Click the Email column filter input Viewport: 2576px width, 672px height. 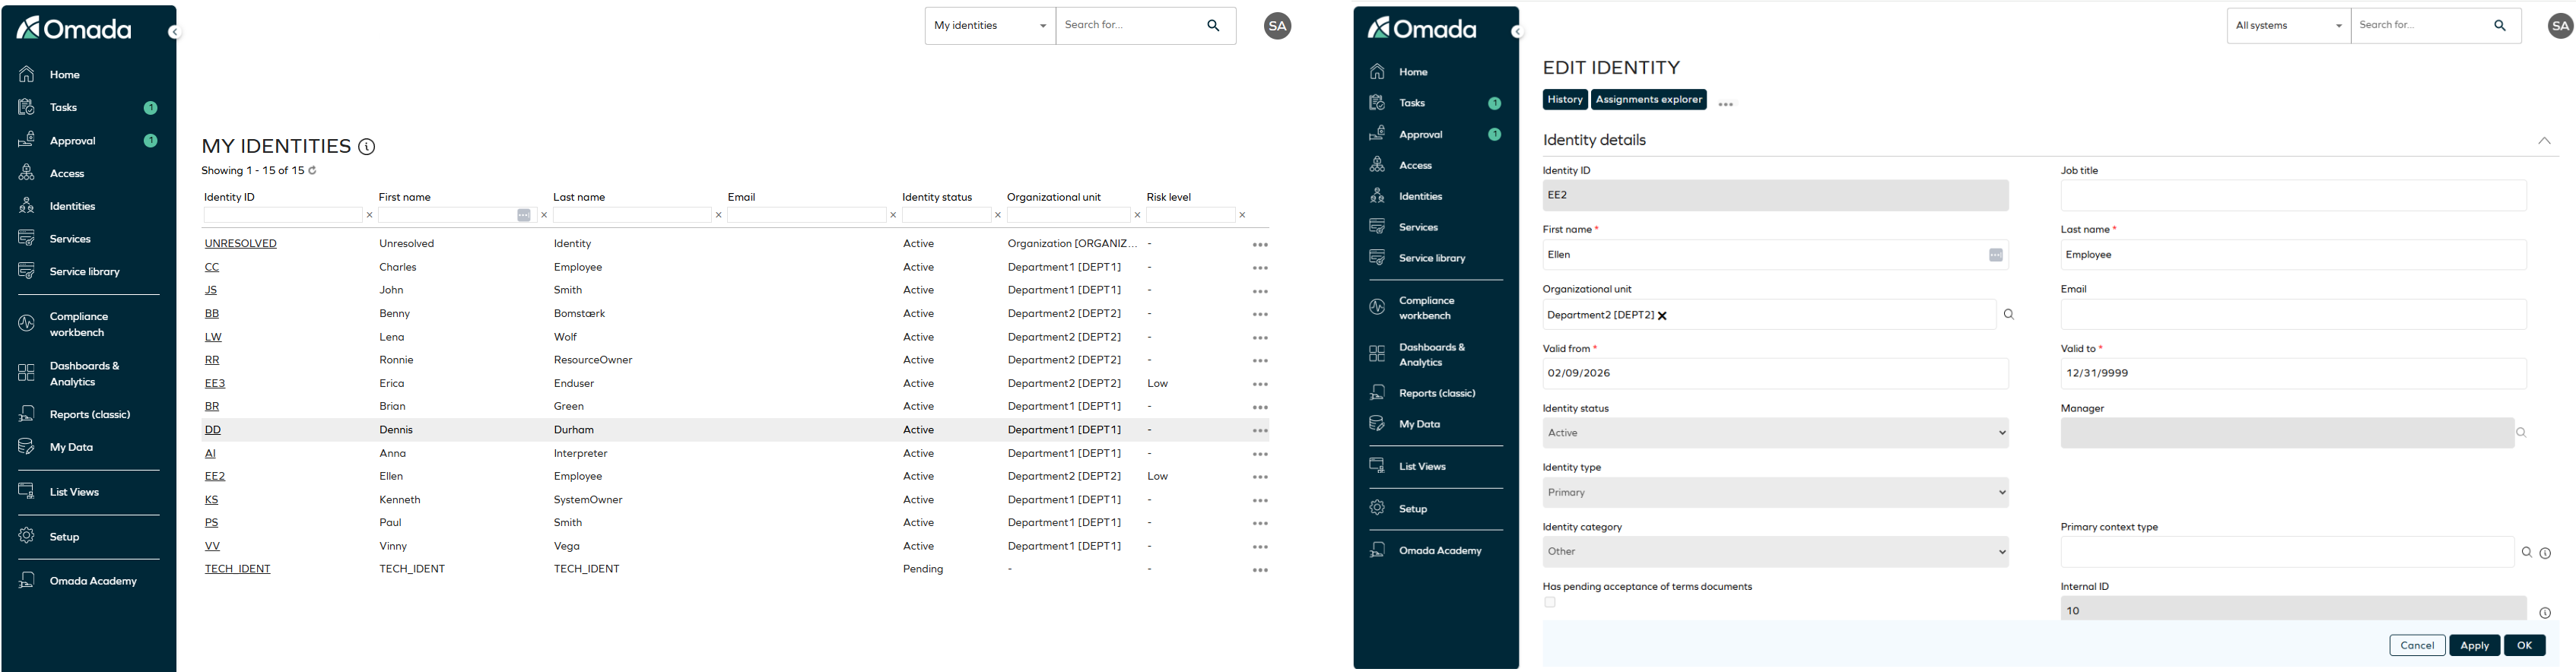(x=806, y=216)
